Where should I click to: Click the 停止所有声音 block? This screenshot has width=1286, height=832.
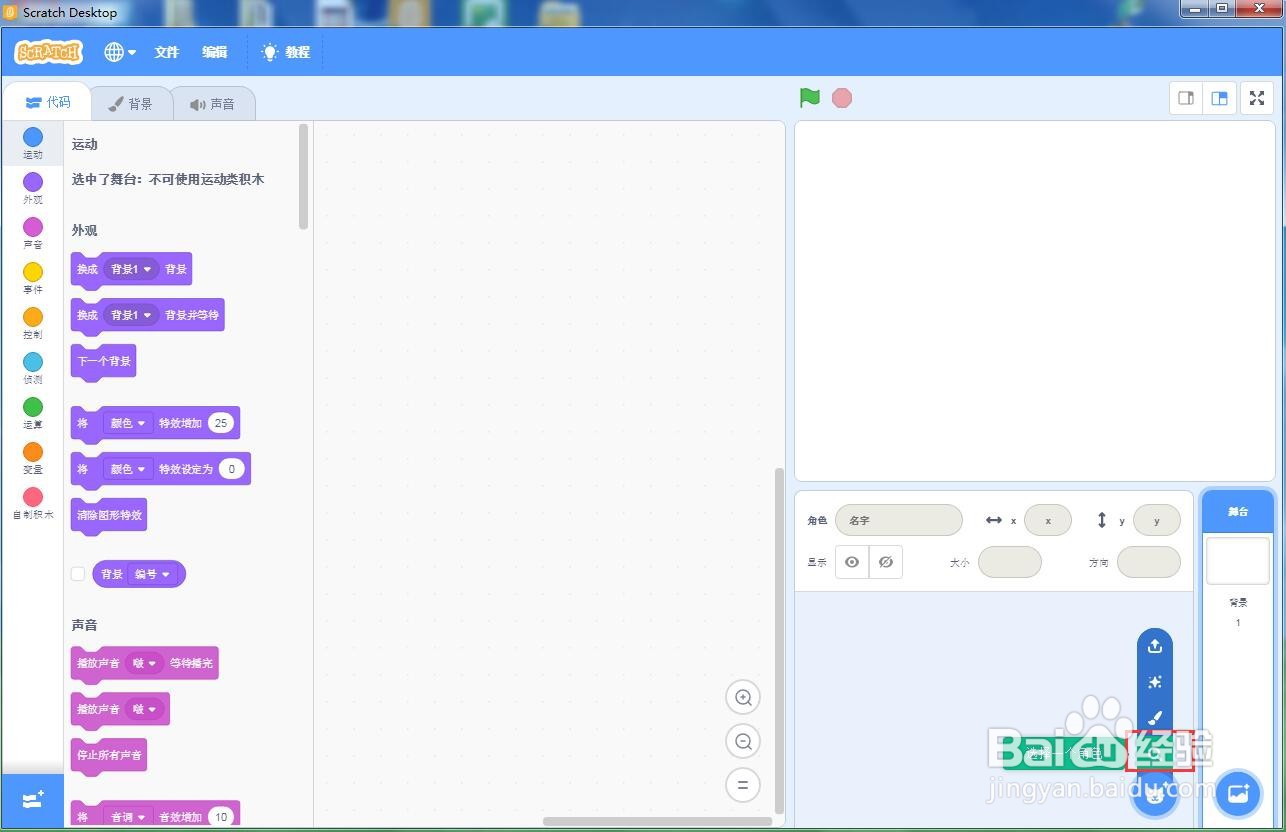(x=109, y=756)
